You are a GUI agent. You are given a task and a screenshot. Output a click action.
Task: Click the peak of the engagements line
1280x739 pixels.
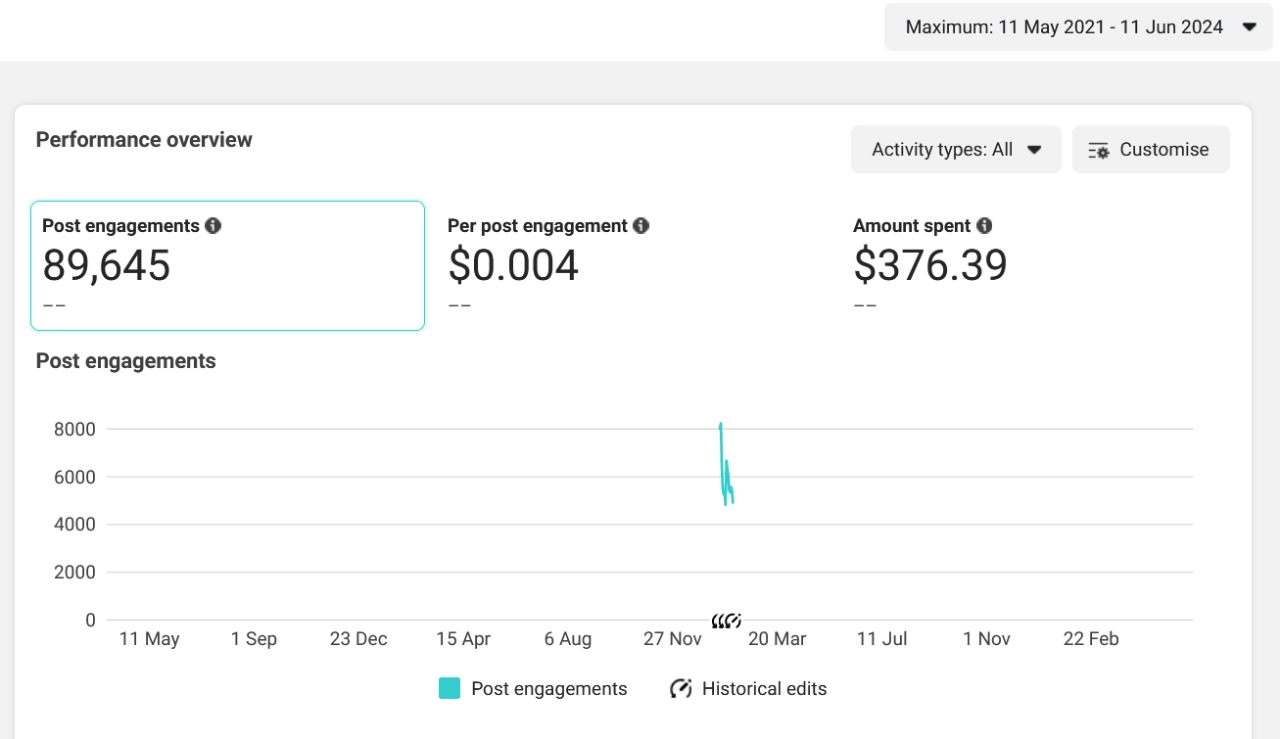point(720,425)
